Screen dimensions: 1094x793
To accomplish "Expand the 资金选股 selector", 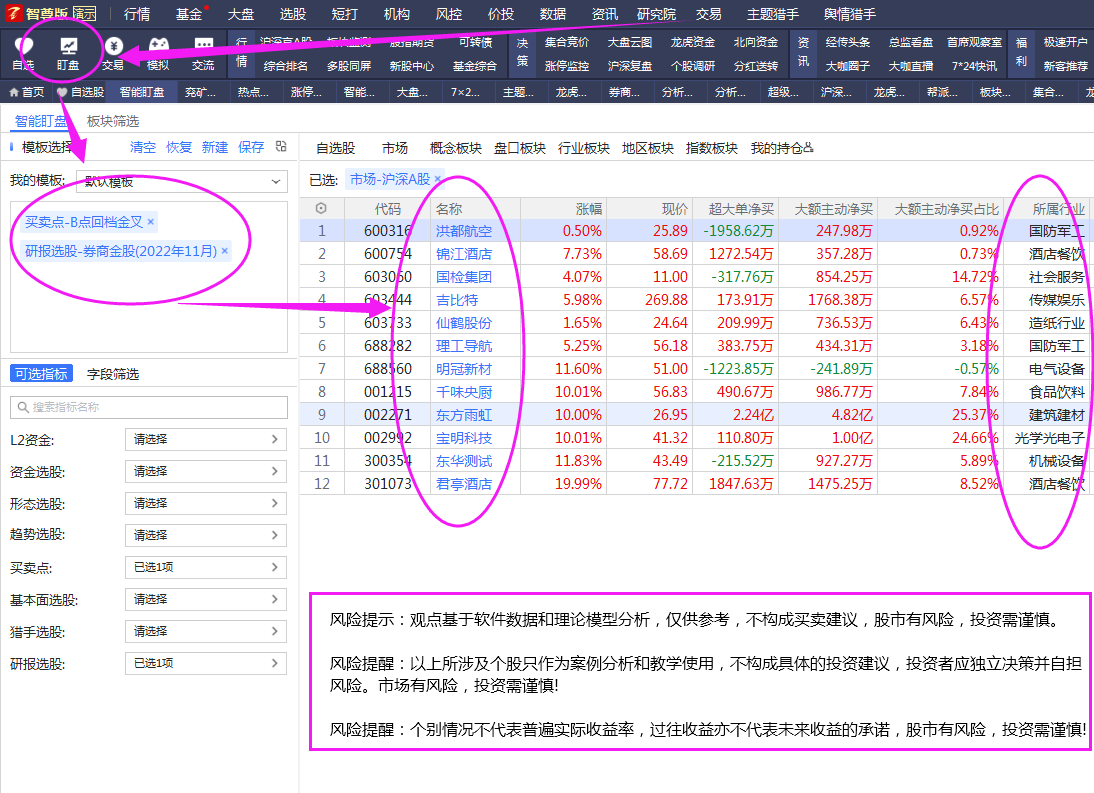I will [206, 471].
